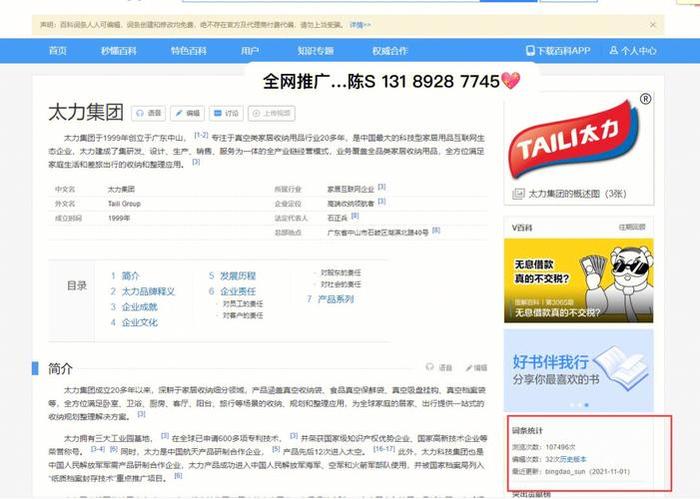Viewport: 700px width, 499px height.
Task: Open the 无息借款真的不交税 video thumbnail
Action: click(x=579, y=281)
